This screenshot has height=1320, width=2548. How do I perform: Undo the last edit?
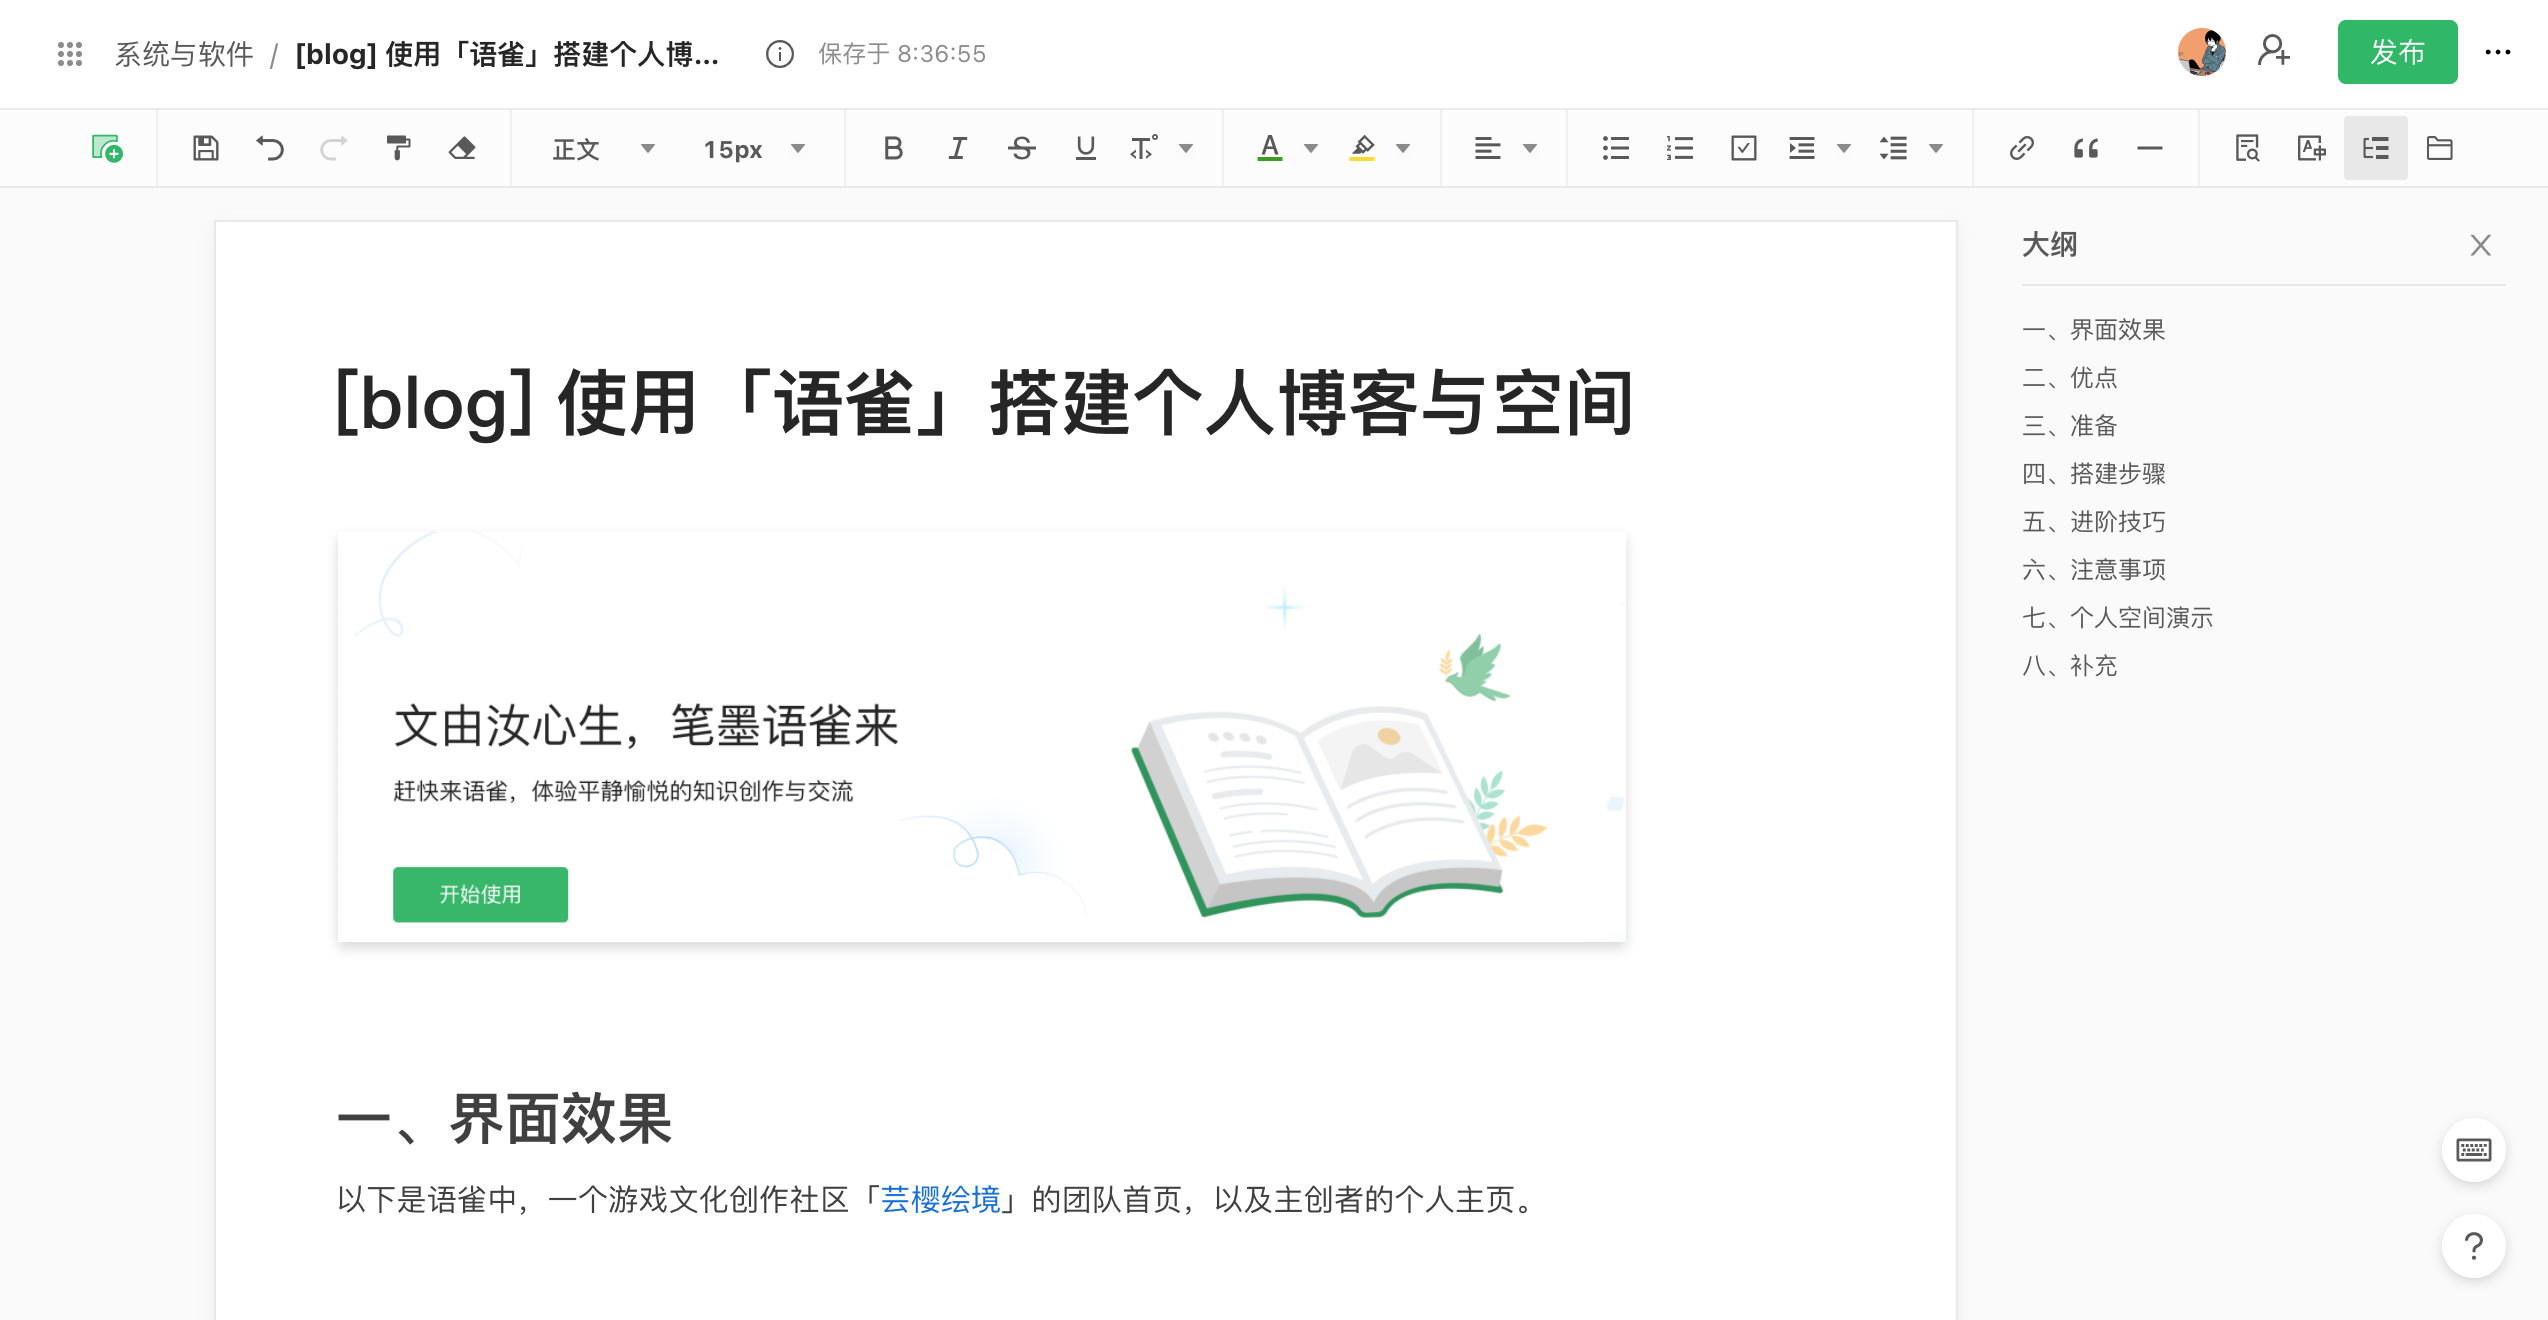(x=269, y=148)
